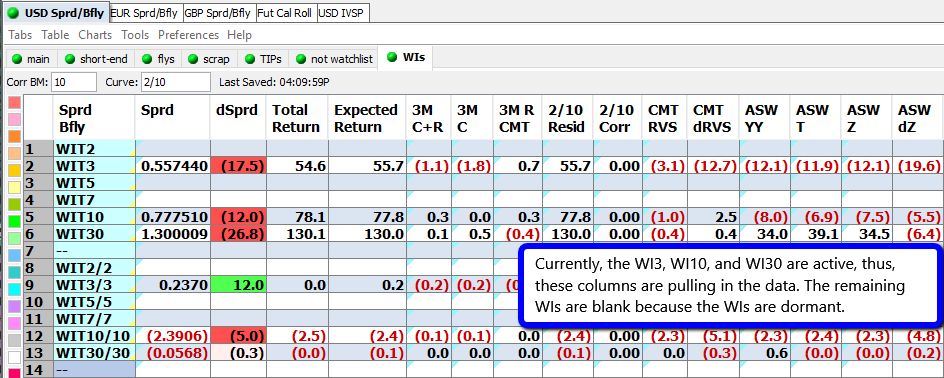Image resolution: width=944 pixels, height=378 pixels.
Task: Click the 1.300009 Sprd cell
Action: (173, 234)
